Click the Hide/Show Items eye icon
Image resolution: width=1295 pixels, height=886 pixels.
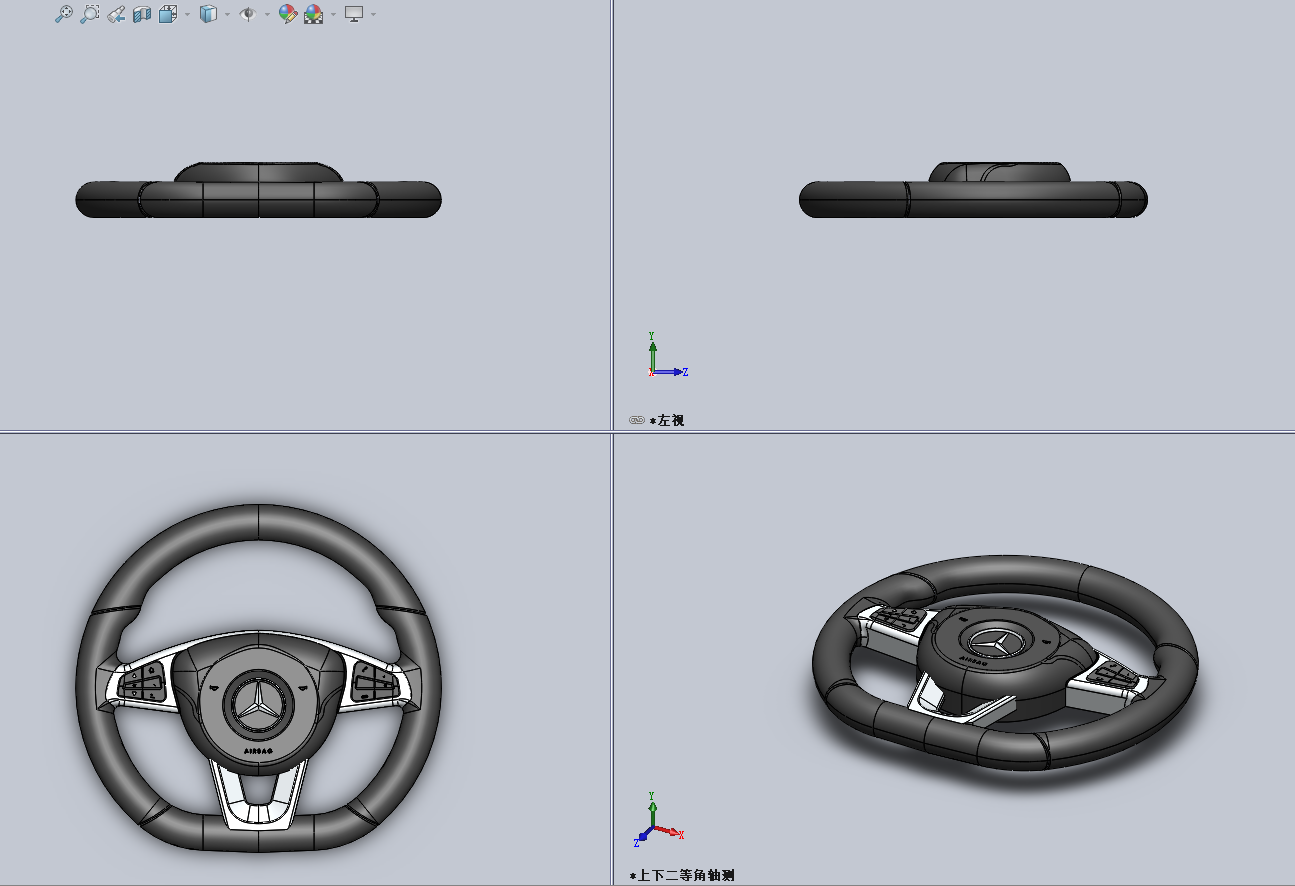click(x=248, y=14)
